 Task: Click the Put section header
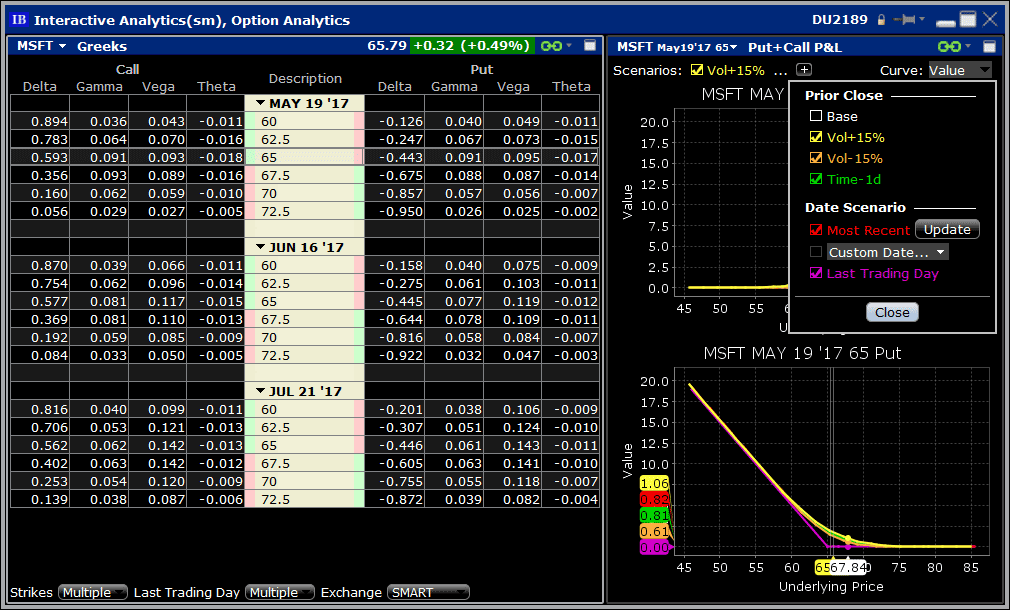pyautogui.click(x=482, y=69)
